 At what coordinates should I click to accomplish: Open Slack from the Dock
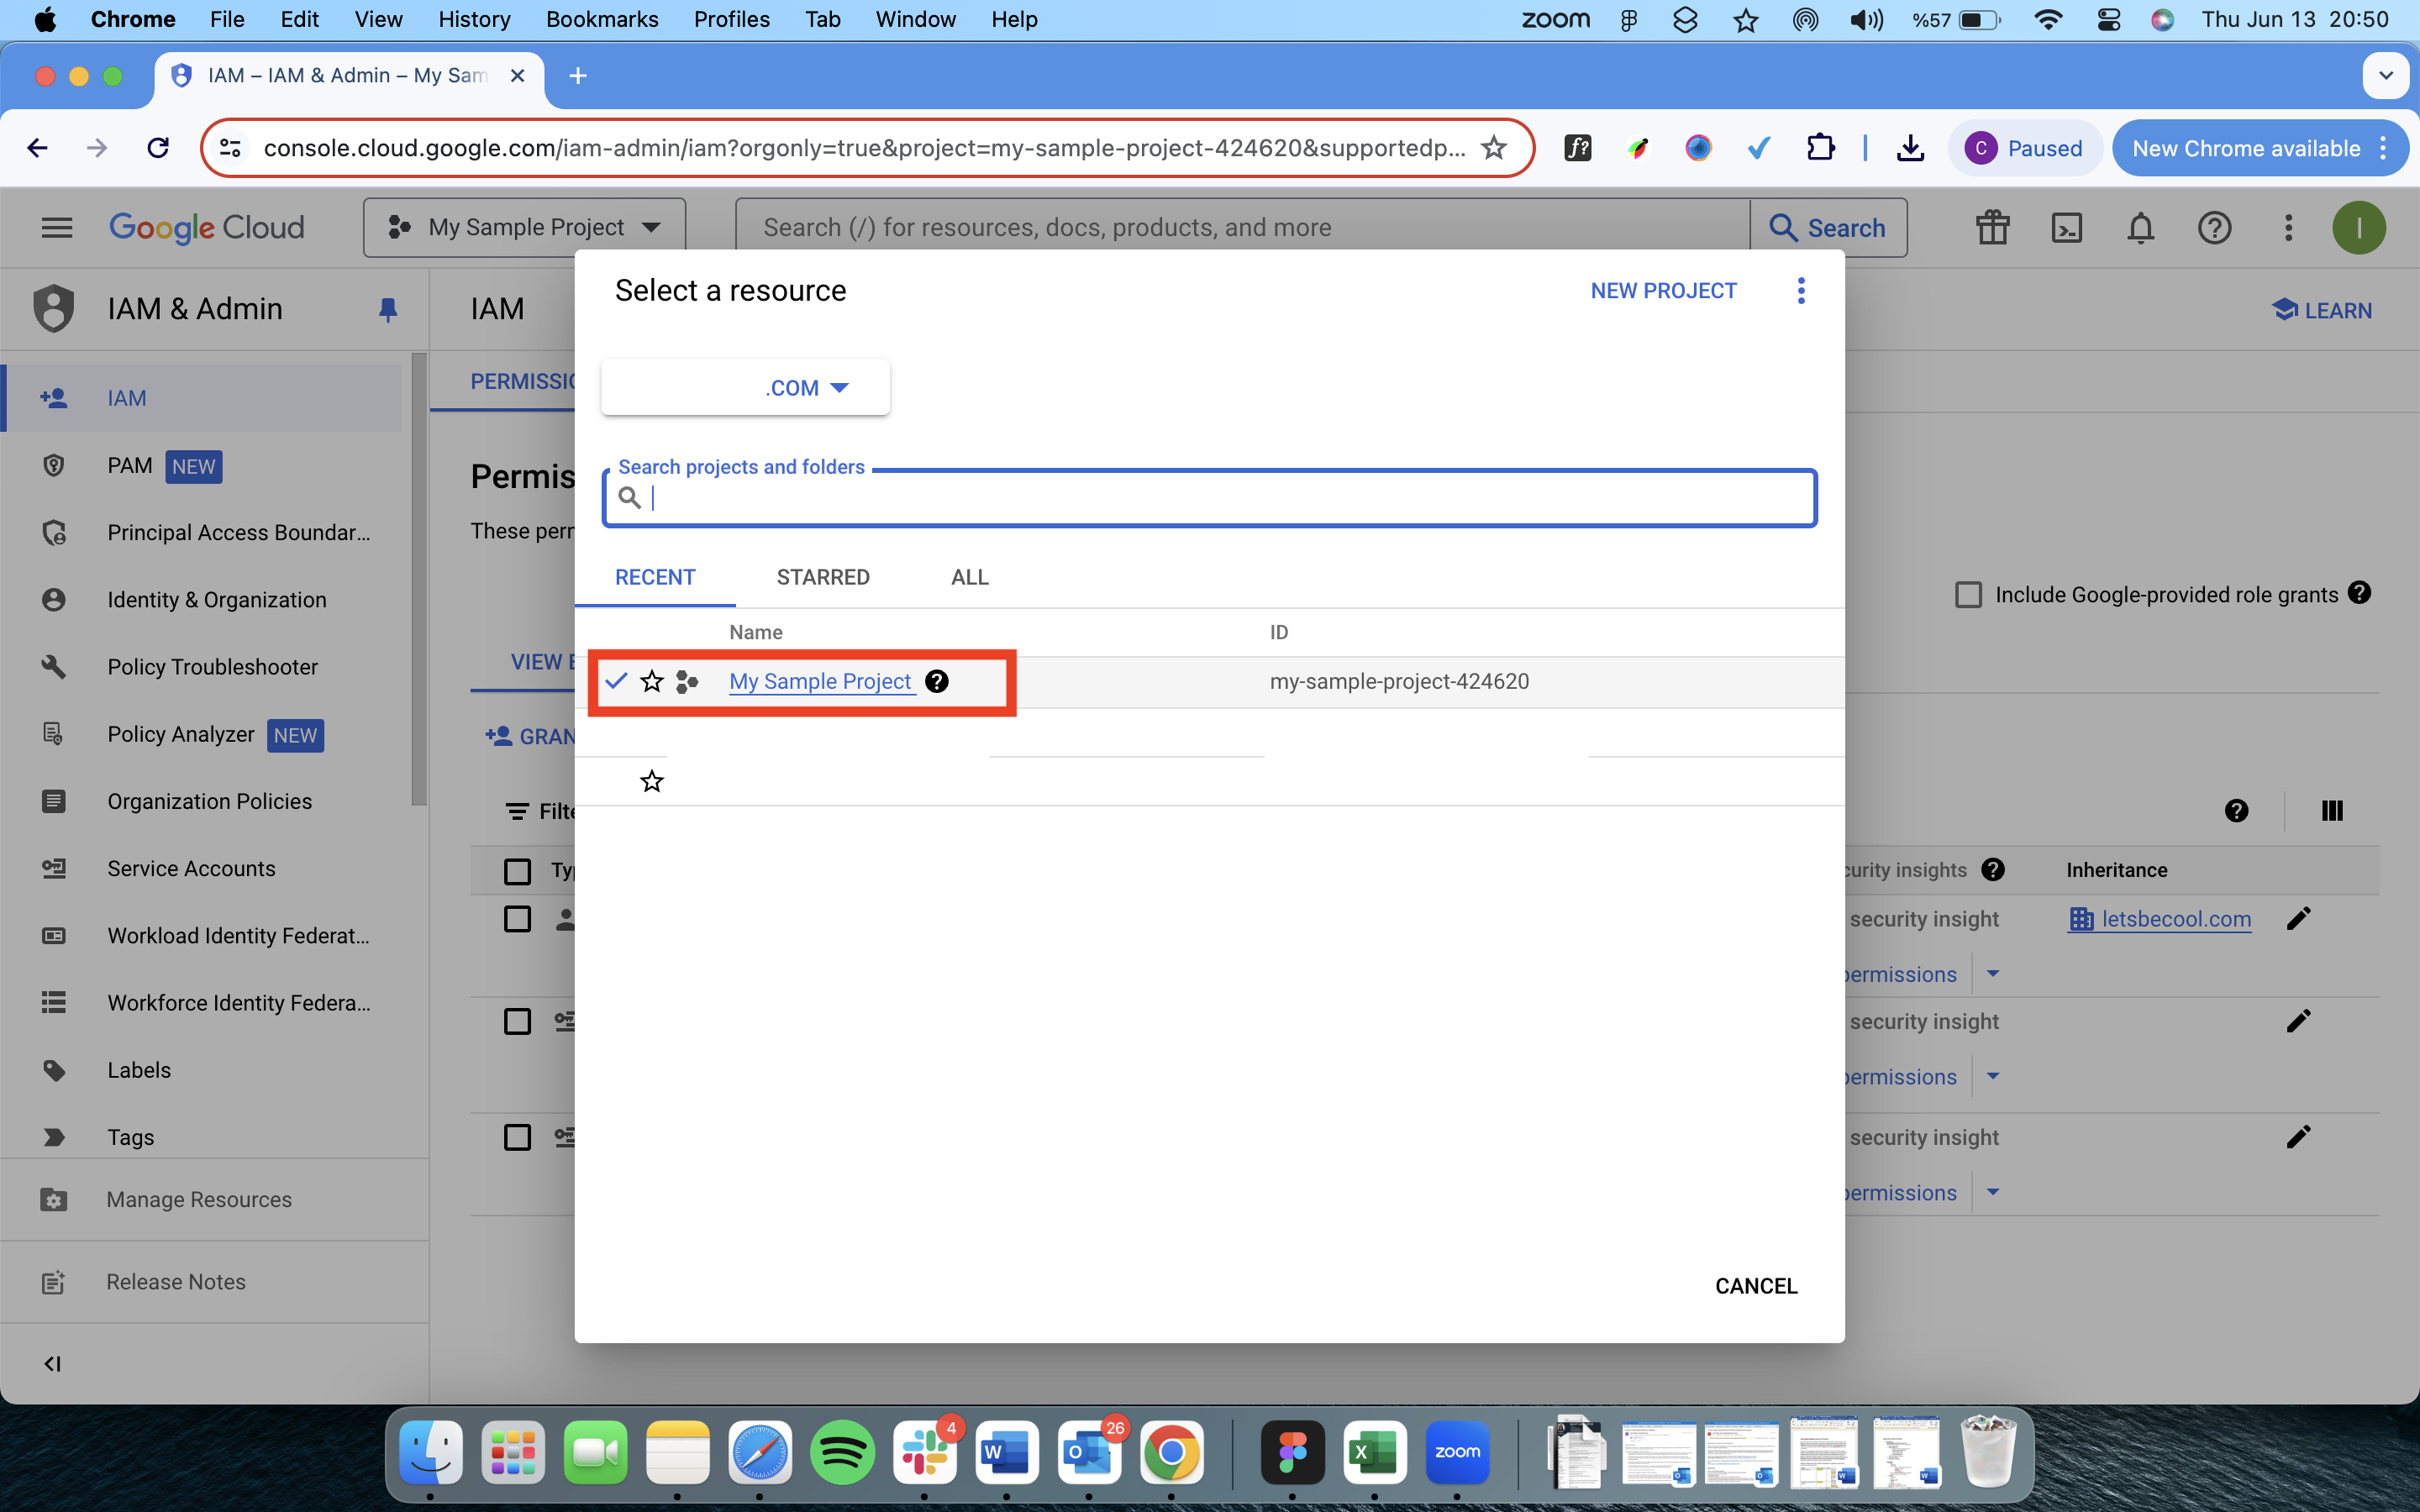click(x=924, y=1452)
